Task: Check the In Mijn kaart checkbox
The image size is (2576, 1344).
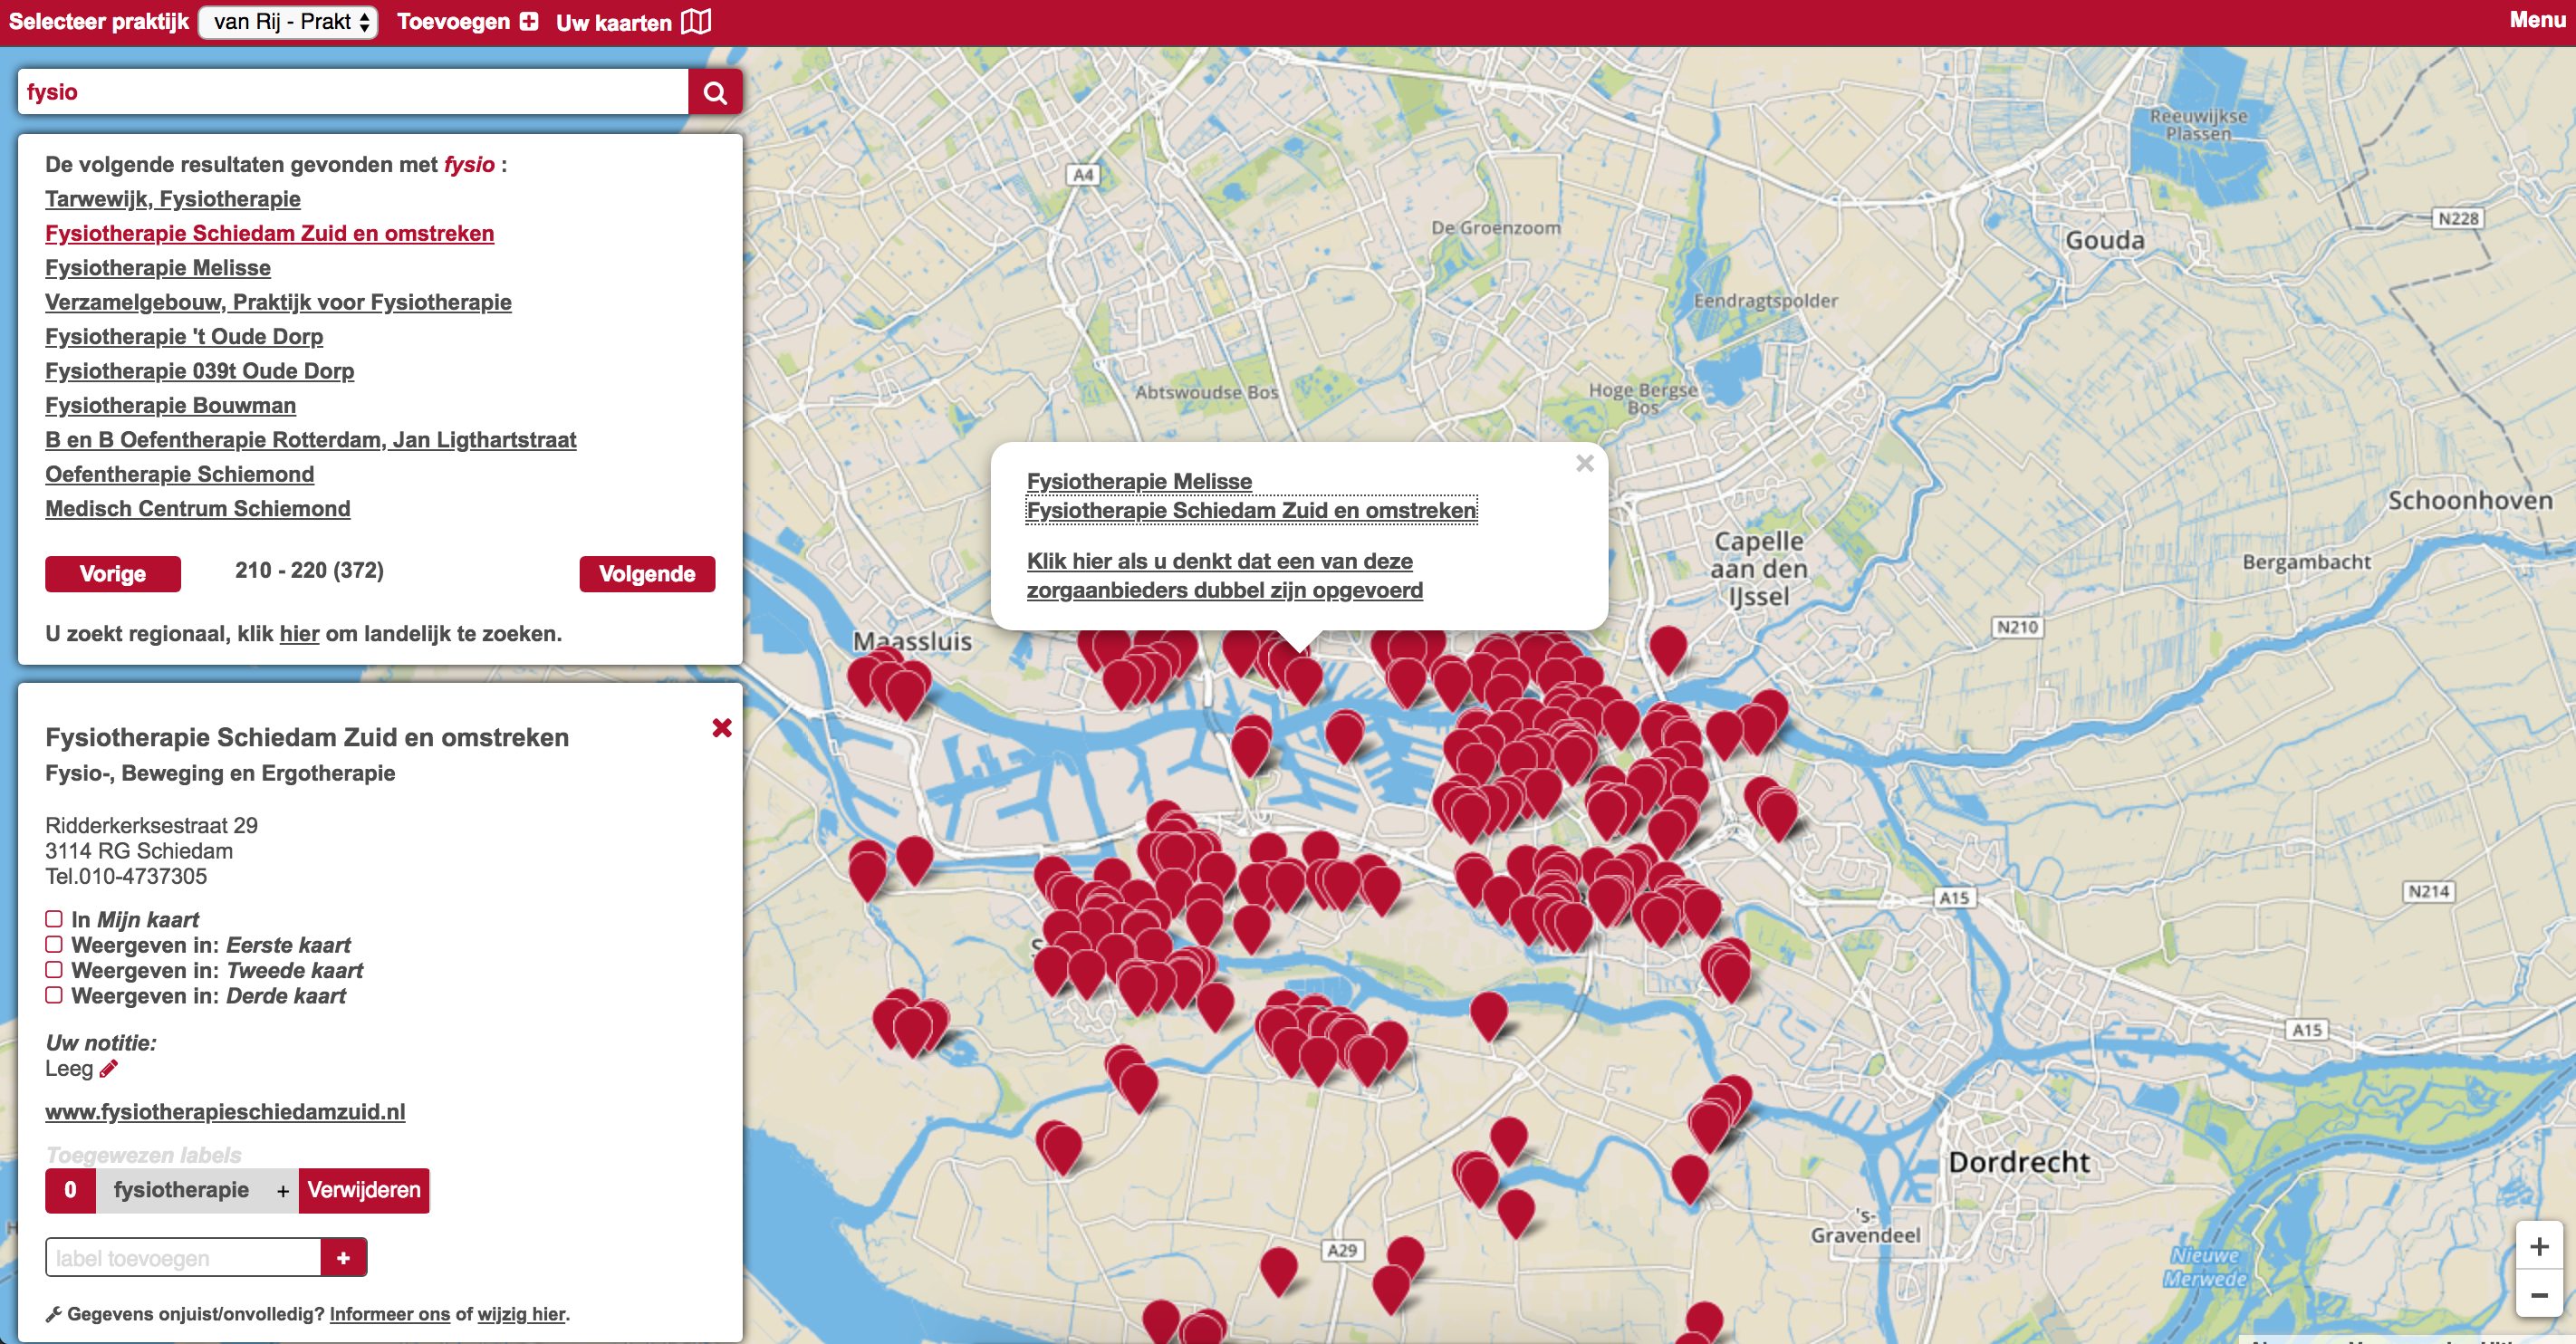Action: [x=54, y=919]
